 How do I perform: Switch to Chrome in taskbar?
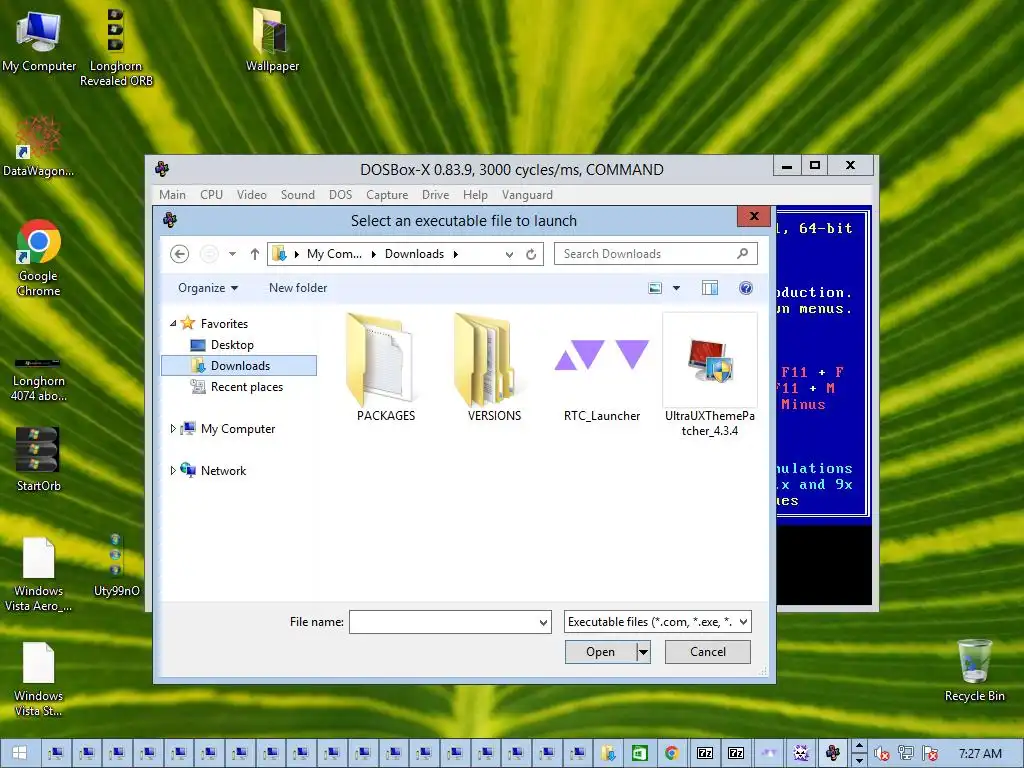672,754
